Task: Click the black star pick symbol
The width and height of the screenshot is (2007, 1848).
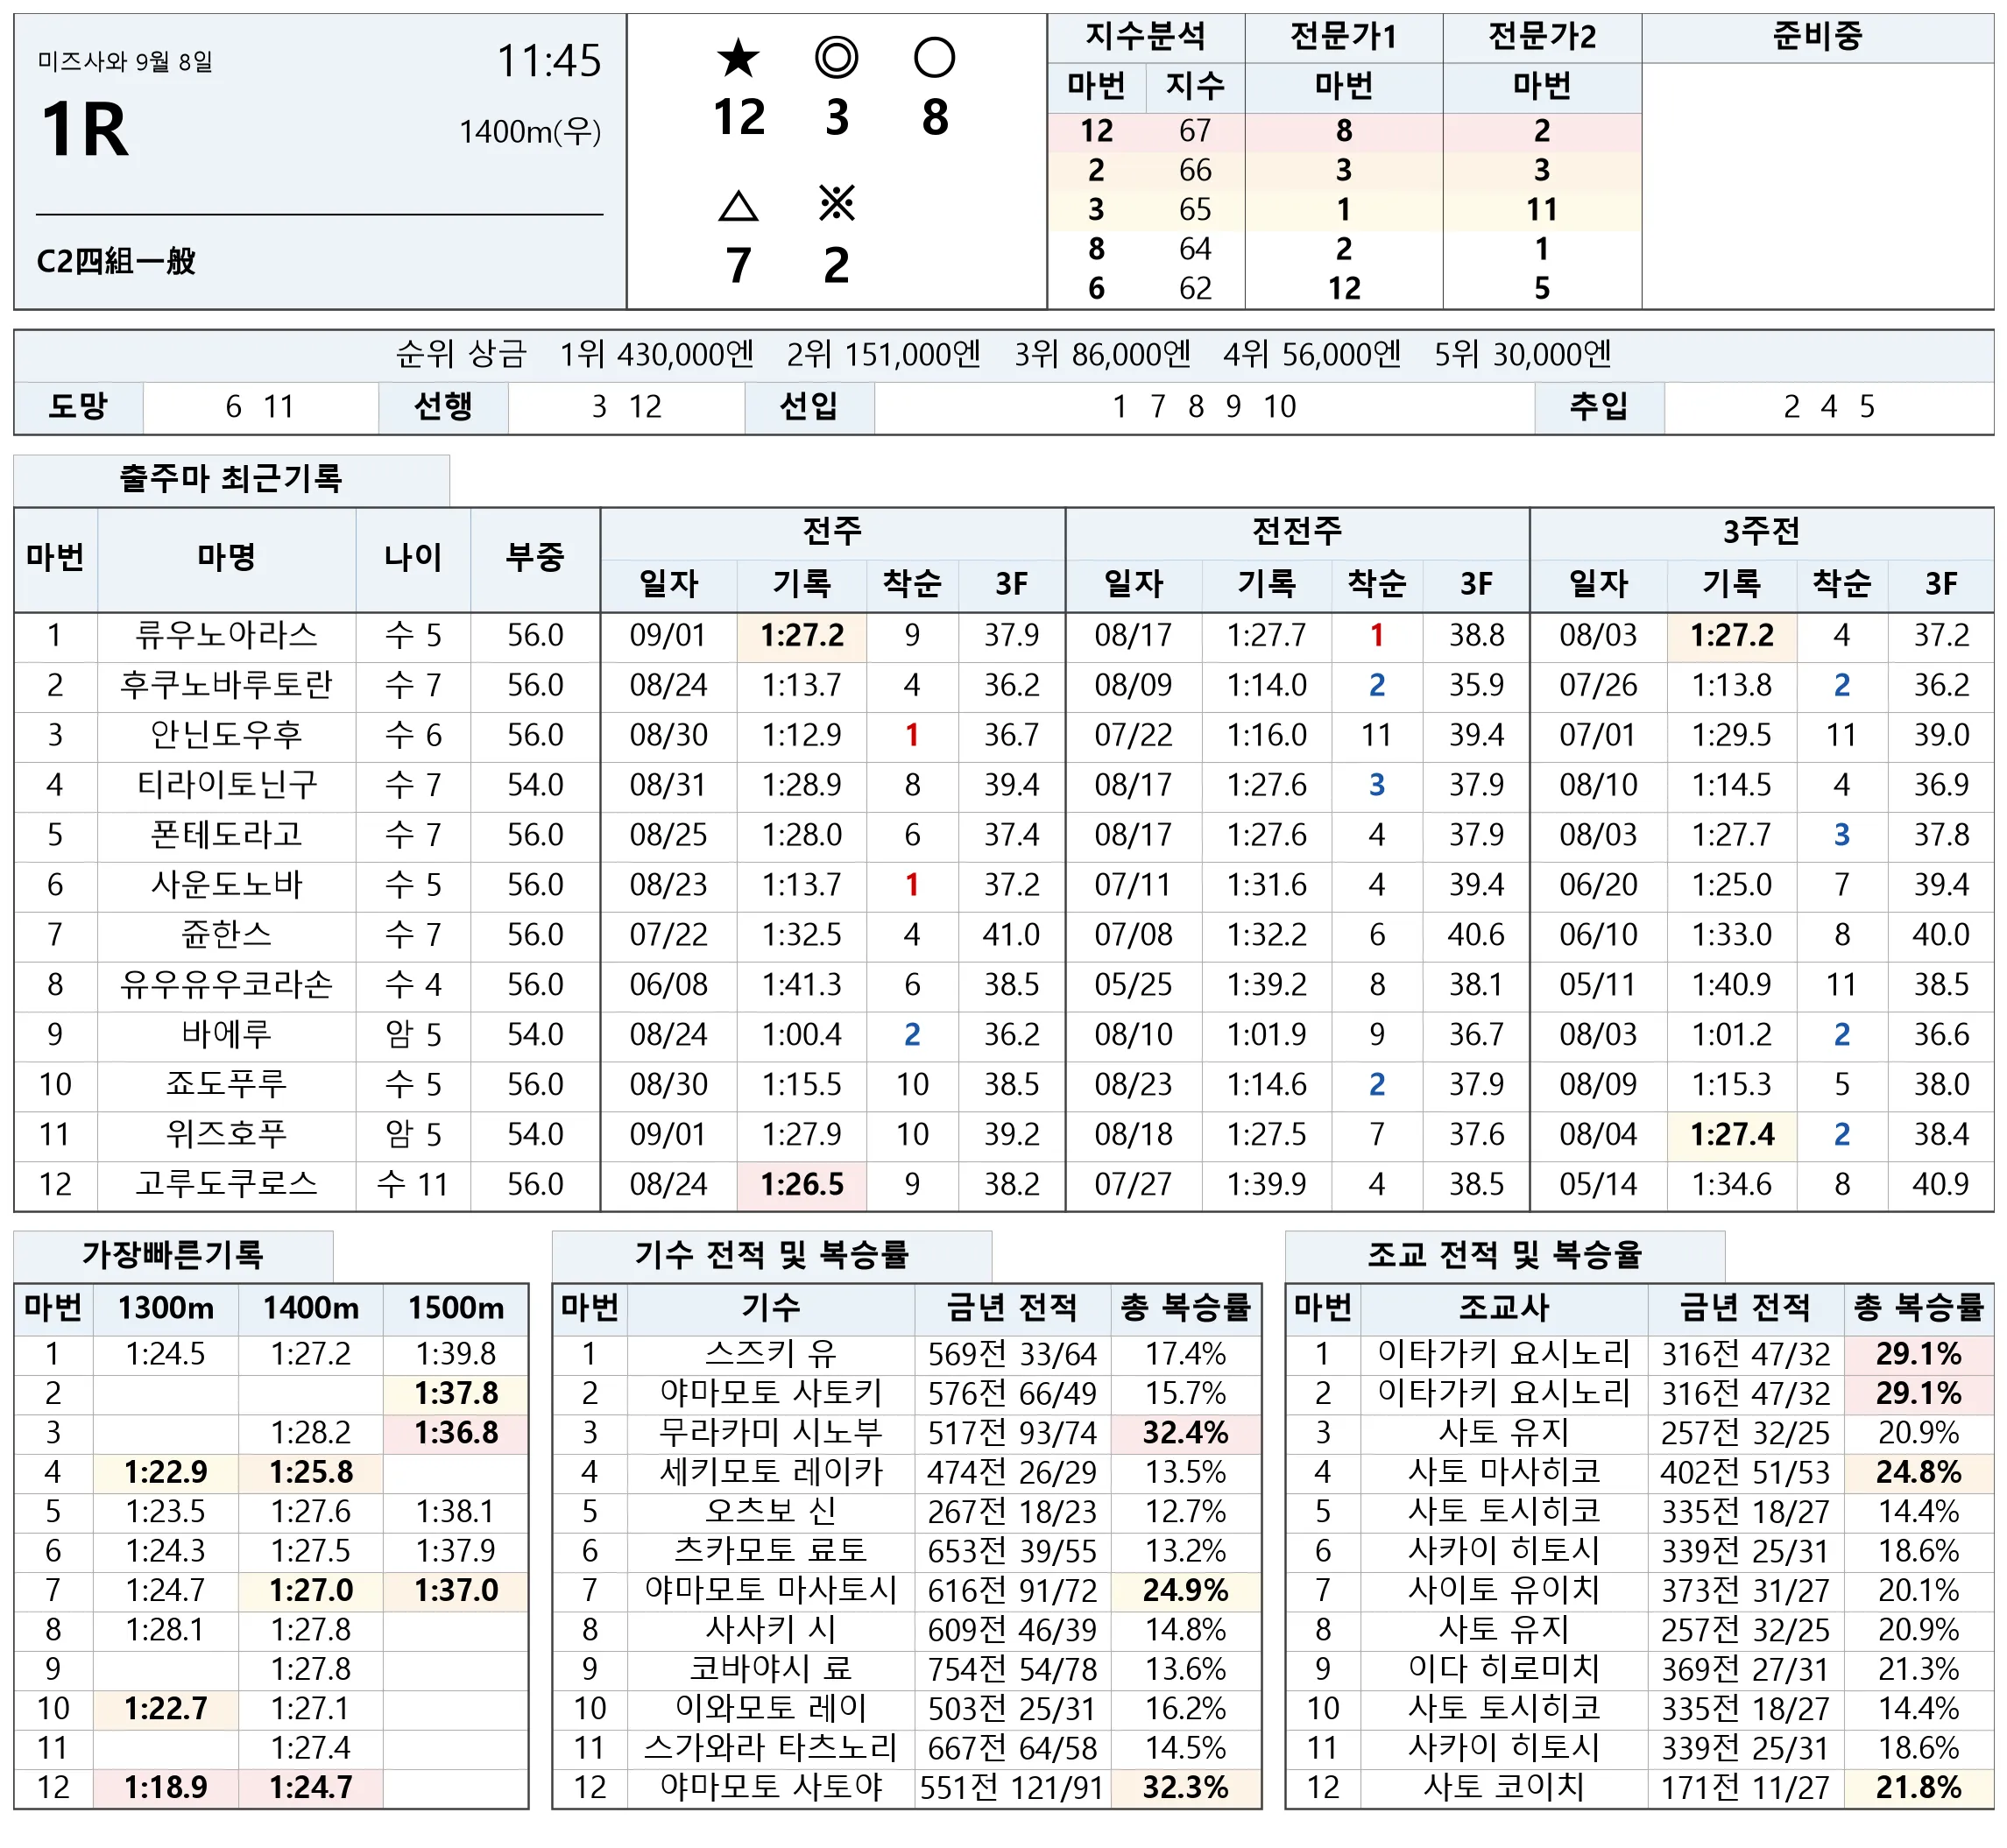Action: (x=738, y=58)
